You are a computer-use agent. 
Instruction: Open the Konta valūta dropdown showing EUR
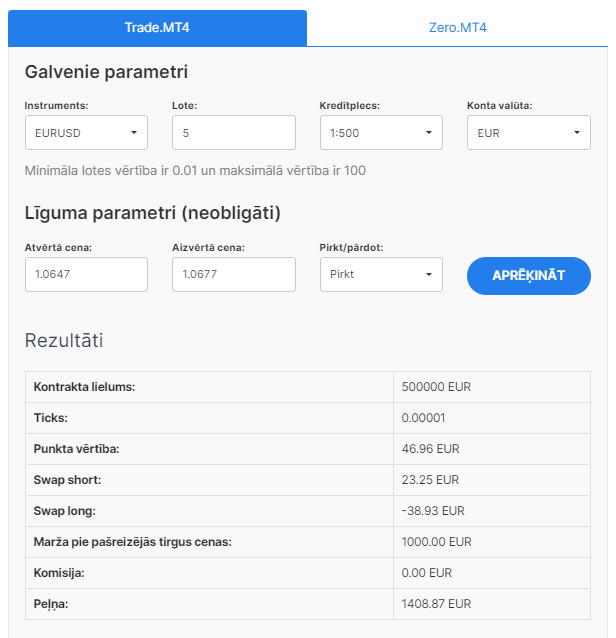[529, 133]
